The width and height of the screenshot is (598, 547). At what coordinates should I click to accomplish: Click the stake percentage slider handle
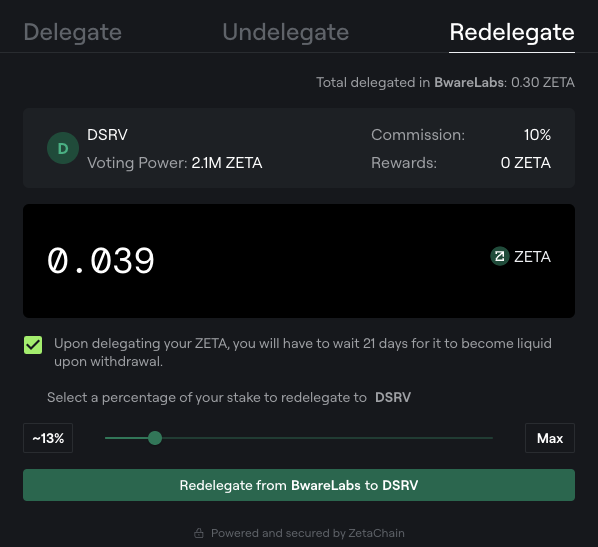click(x=155, y=438)
